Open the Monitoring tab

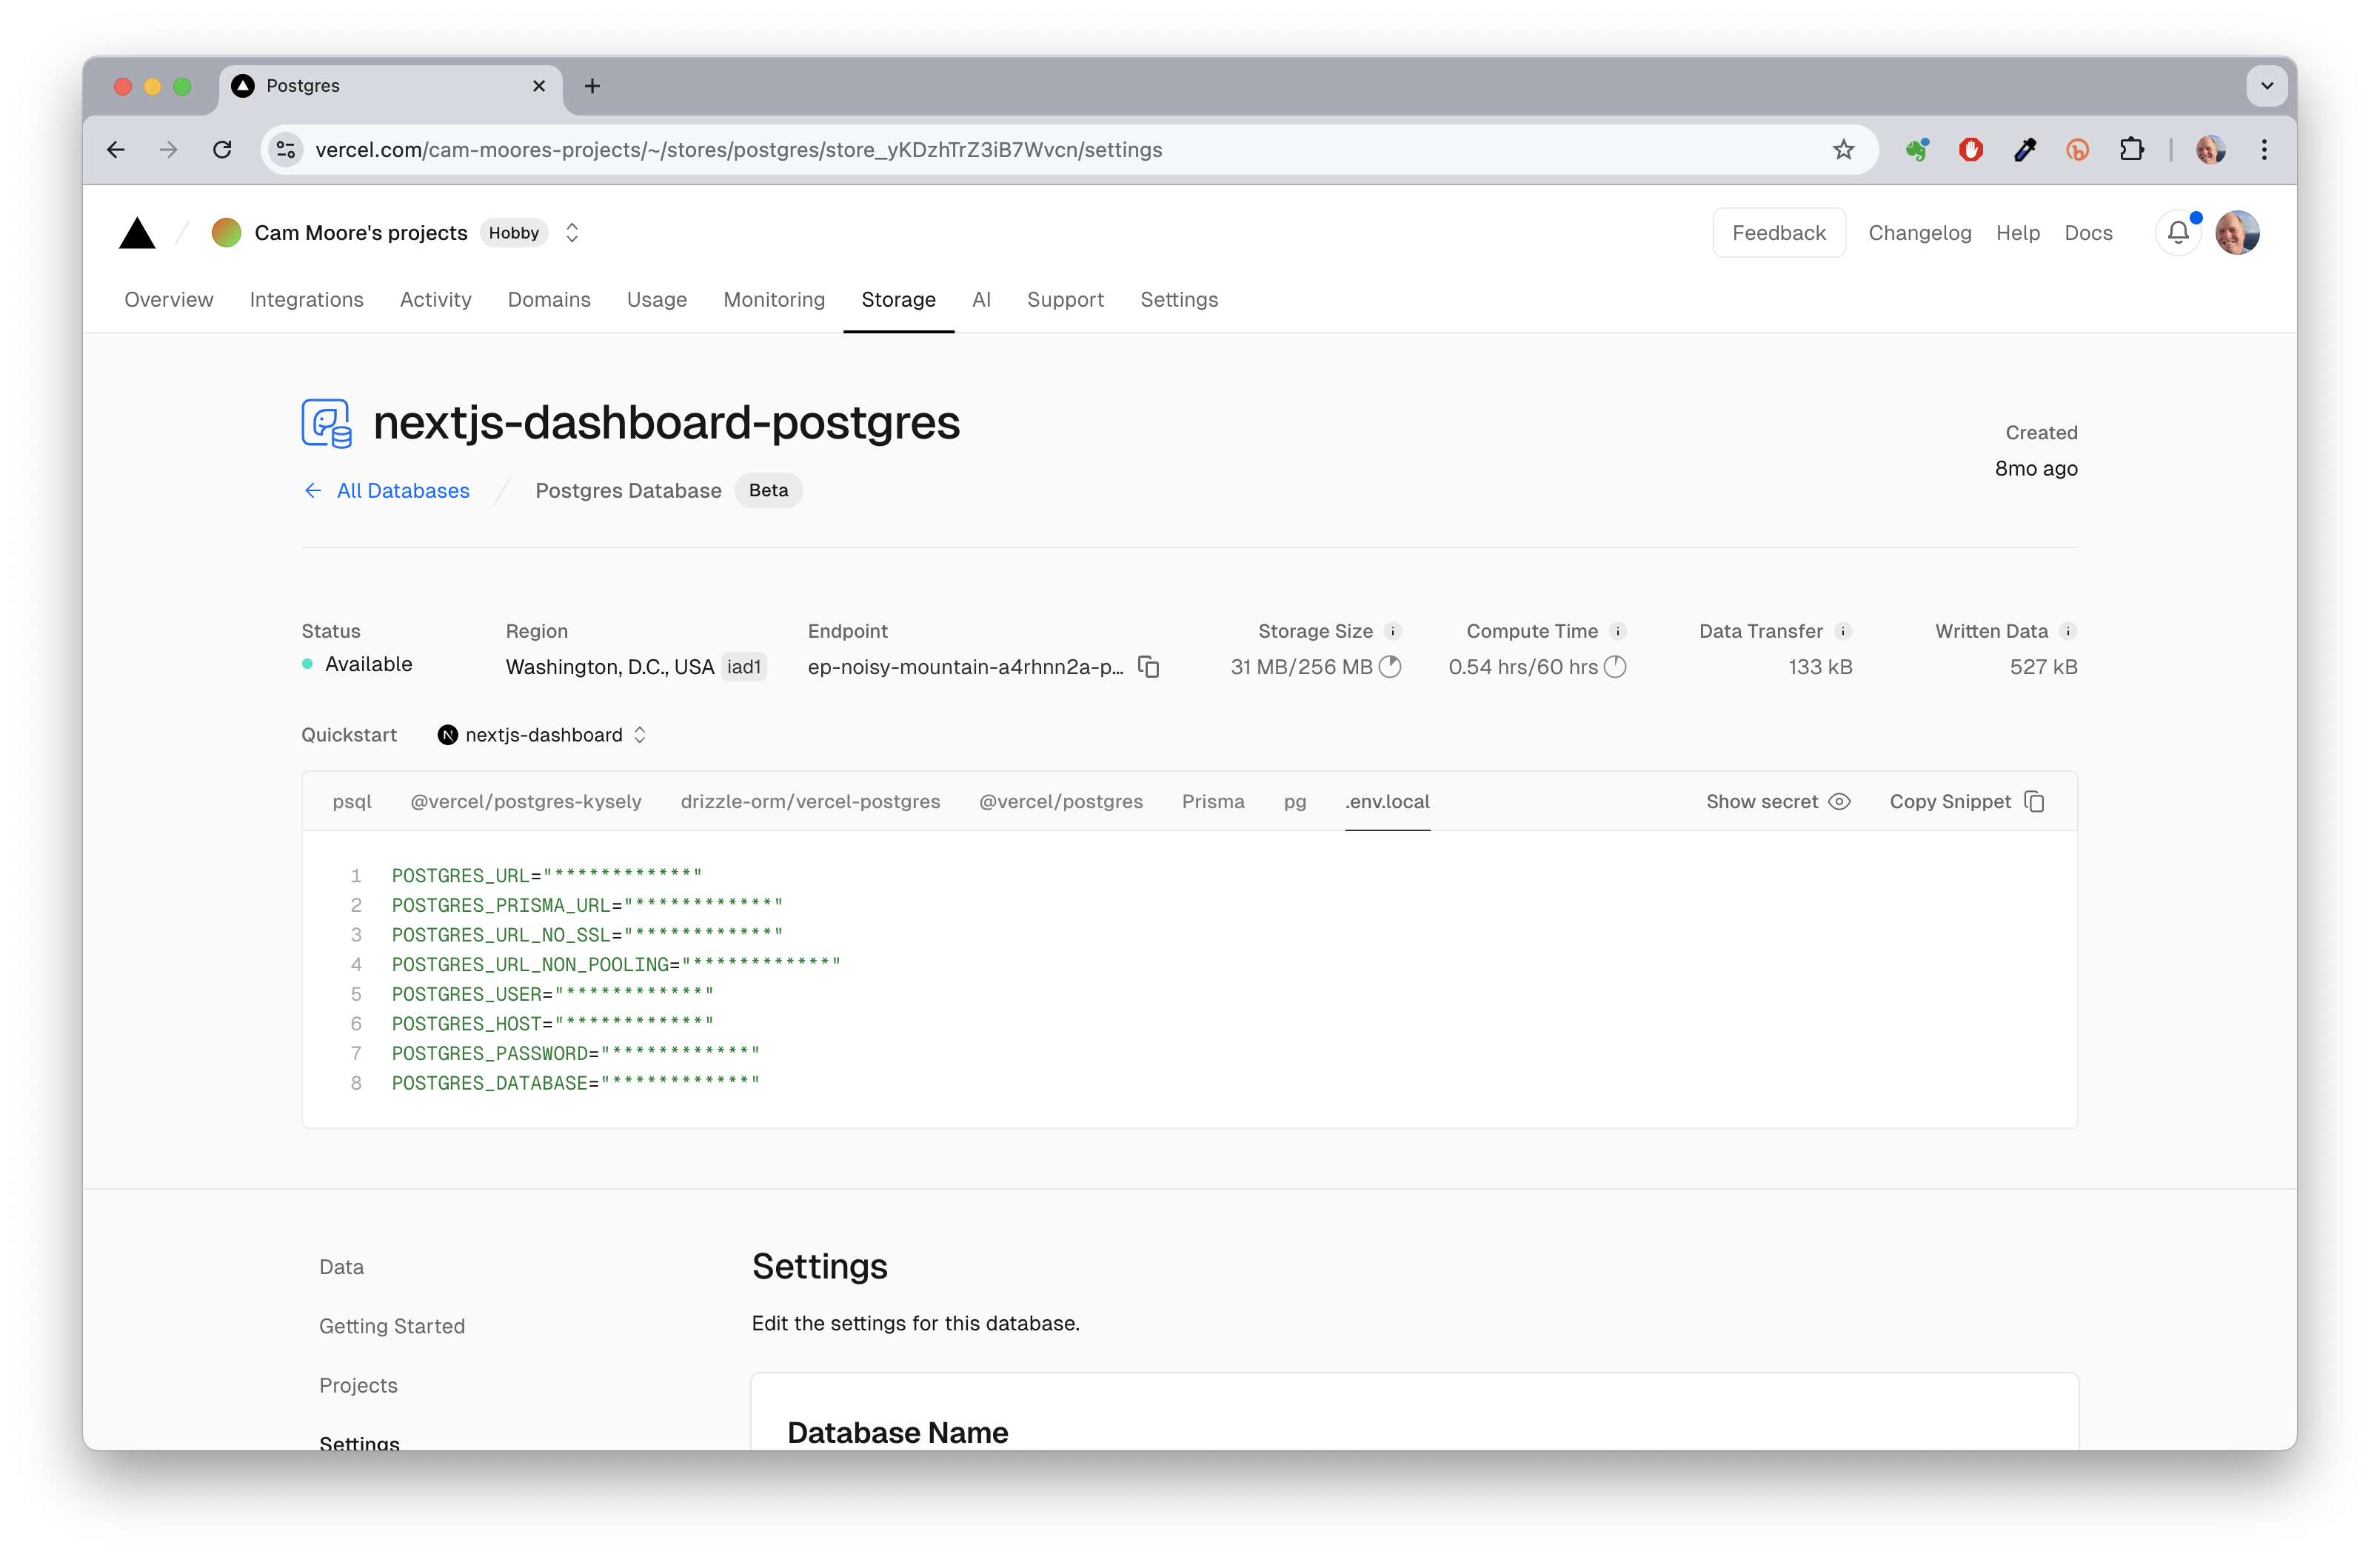(x=774, y=300)
